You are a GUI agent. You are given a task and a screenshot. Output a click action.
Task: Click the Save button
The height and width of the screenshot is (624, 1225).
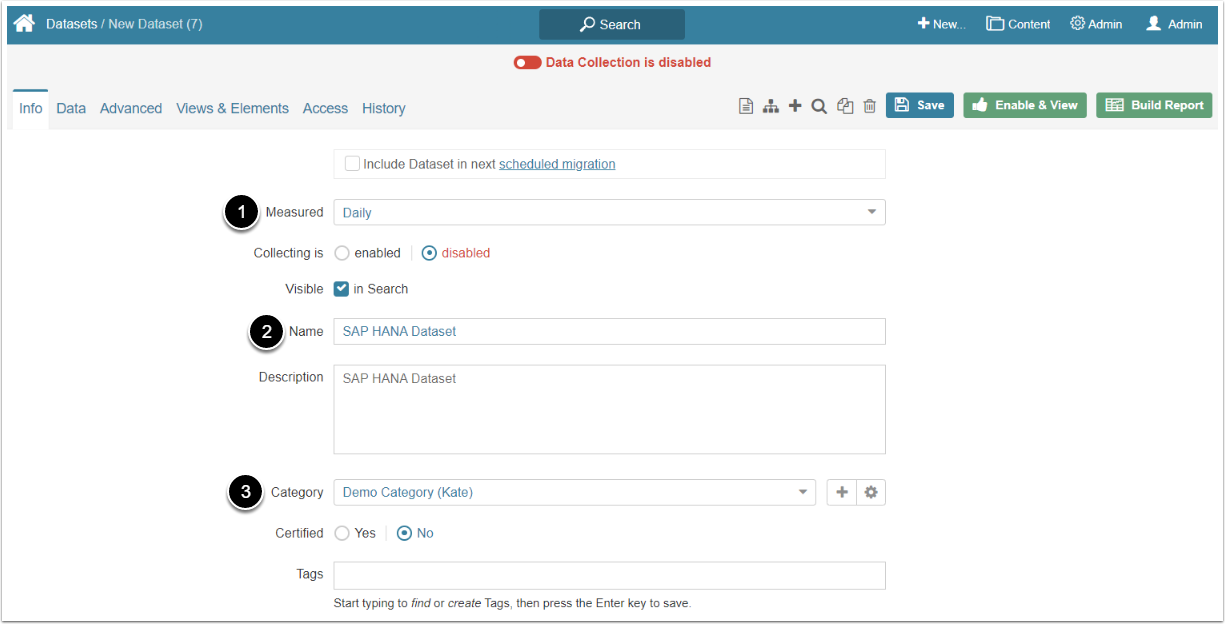pos(920,105)
